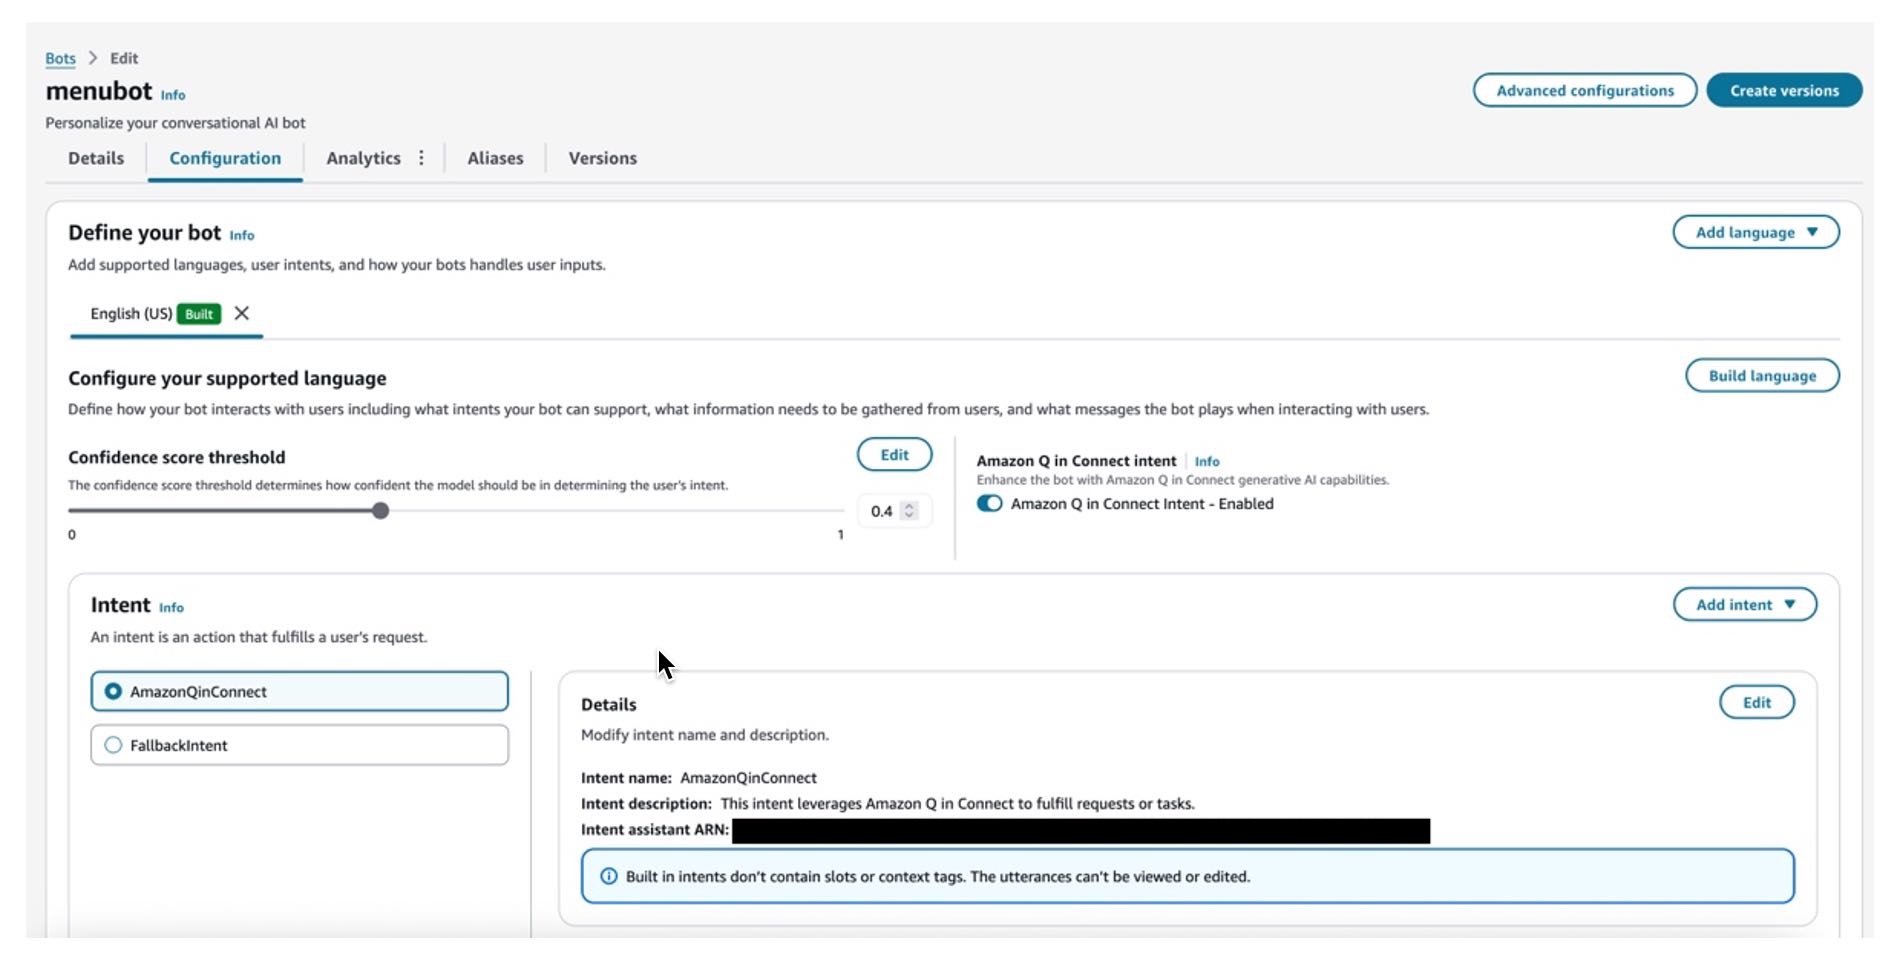The width and height of the screenshot is (1896, 956).
Task: Navigate to Bots breadcrumb link
Action: tap(60, 58)
